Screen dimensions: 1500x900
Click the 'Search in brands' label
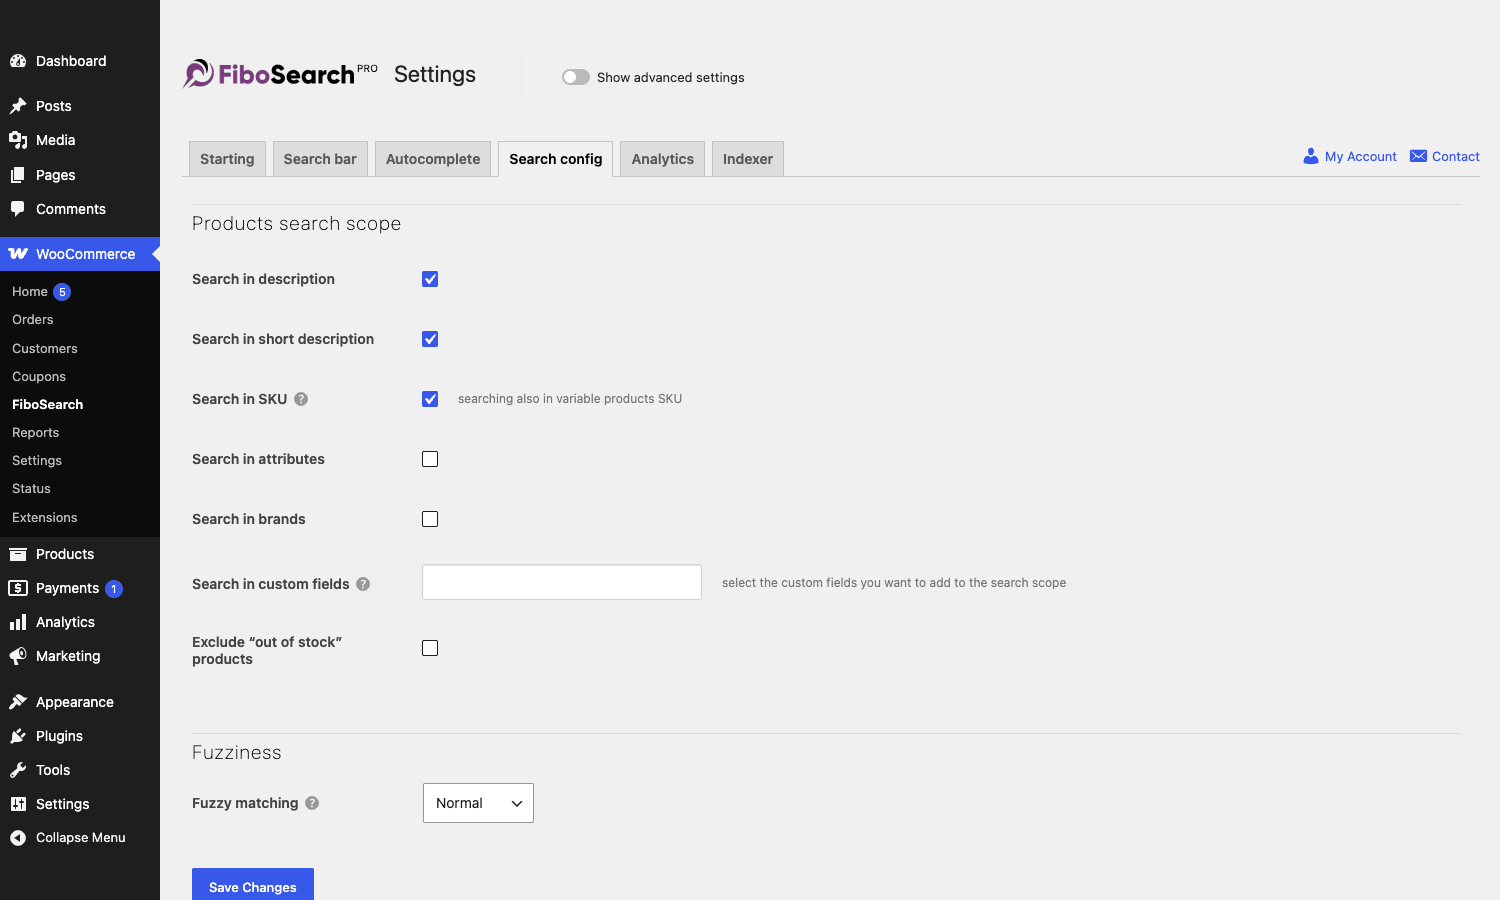[249, 519]
